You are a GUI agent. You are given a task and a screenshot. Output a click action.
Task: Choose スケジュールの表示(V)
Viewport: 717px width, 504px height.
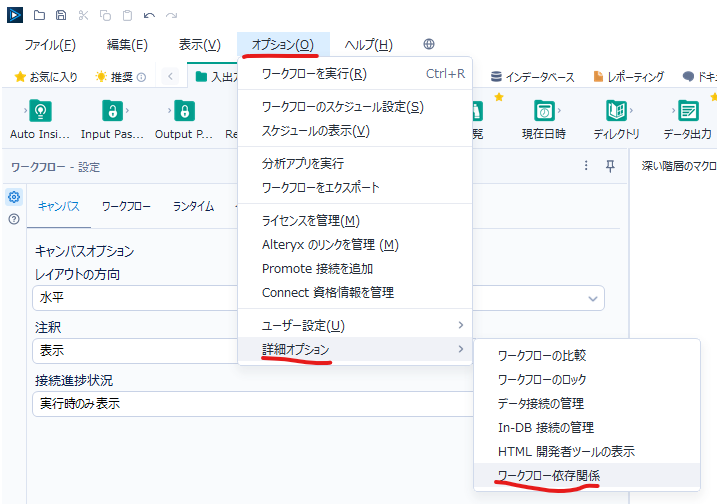355,131
